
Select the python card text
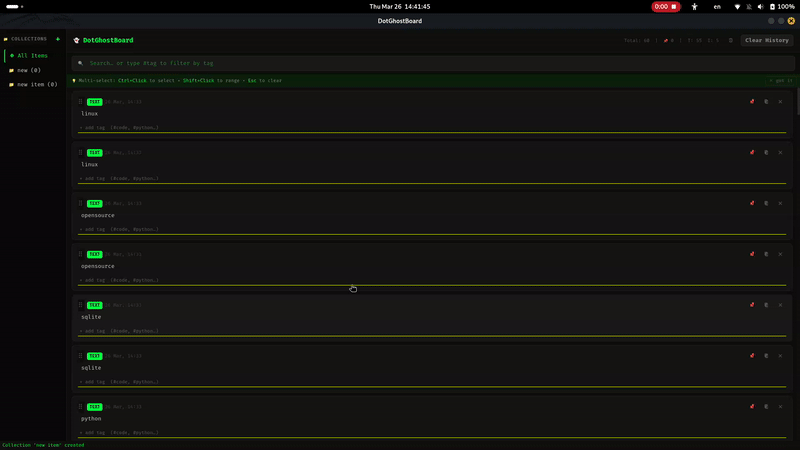[x=91, y=418]
